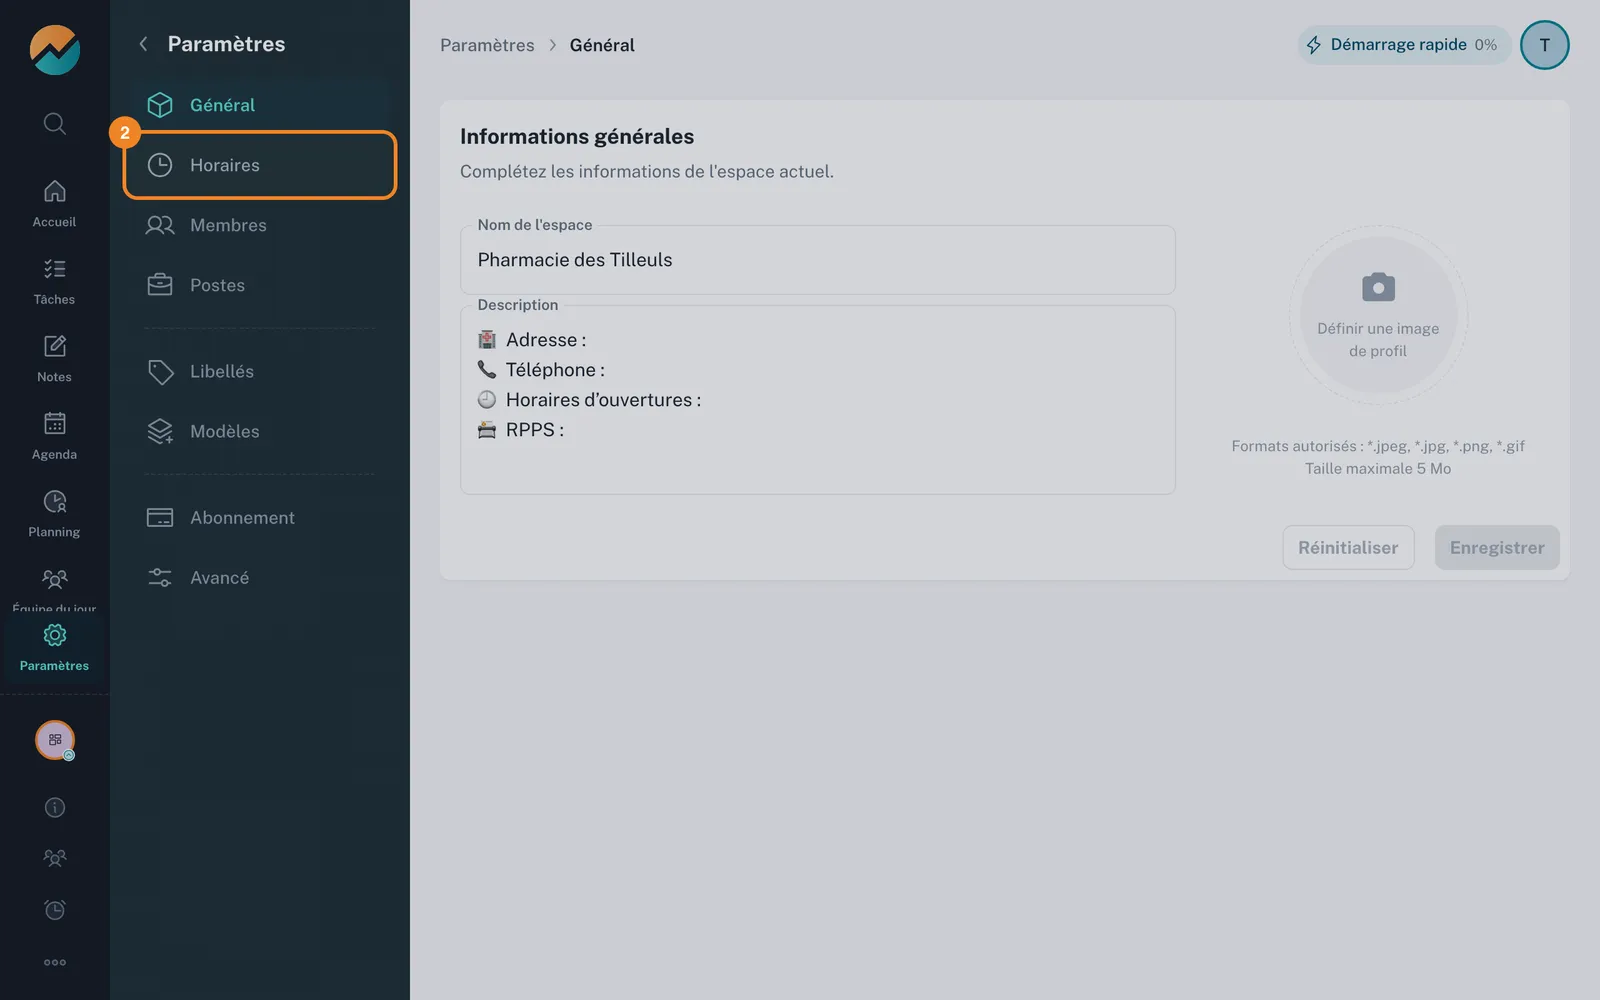Viewport: 1600px width, 1000px height.
Task: Collapse Paramètres panel with back chevron
Action: click(x=143, y=44)
